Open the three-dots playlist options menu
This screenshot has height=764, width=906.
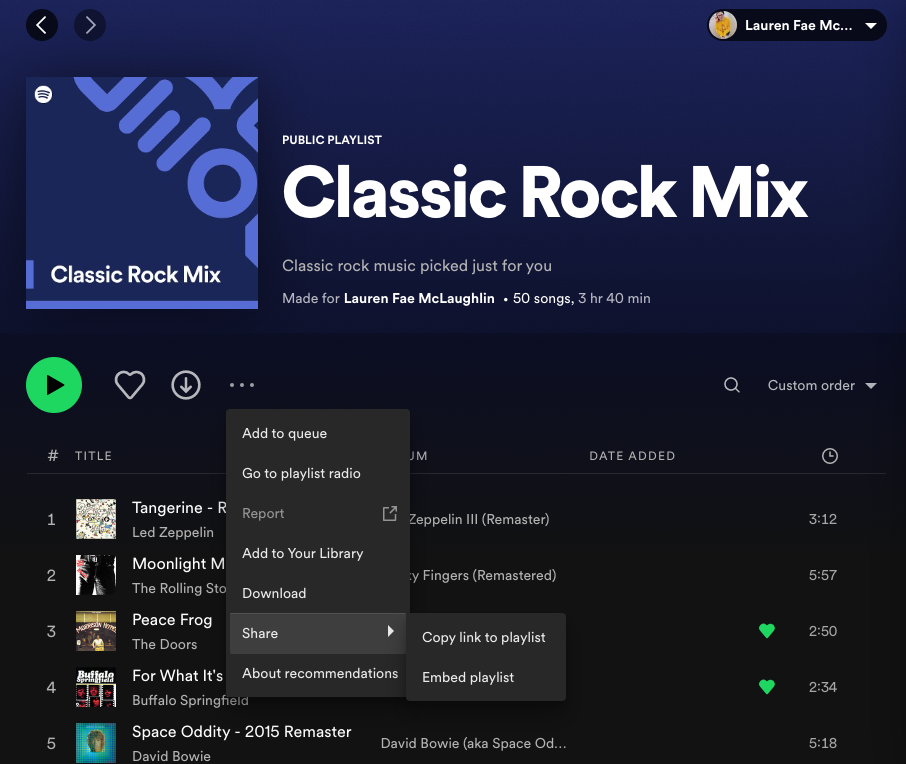[242, 385]
